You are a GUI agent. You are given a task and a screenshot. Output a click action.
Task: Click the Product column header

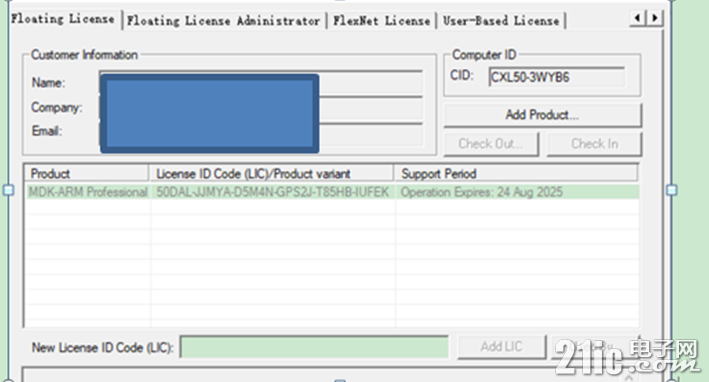87,174
